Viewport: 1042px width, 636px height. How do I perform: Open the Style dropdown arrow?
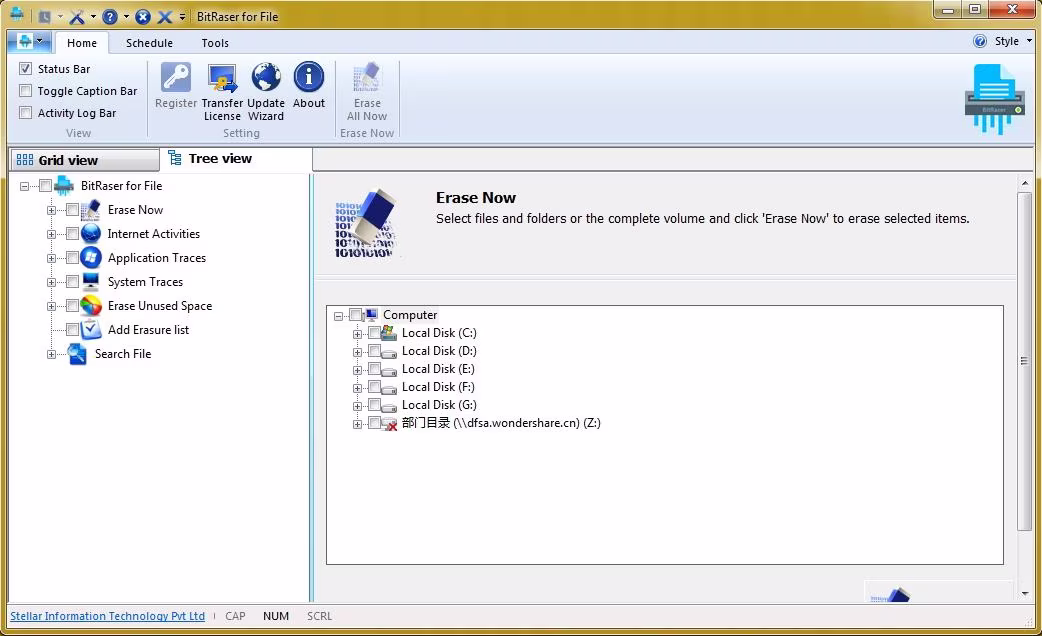coord(1029,41)
